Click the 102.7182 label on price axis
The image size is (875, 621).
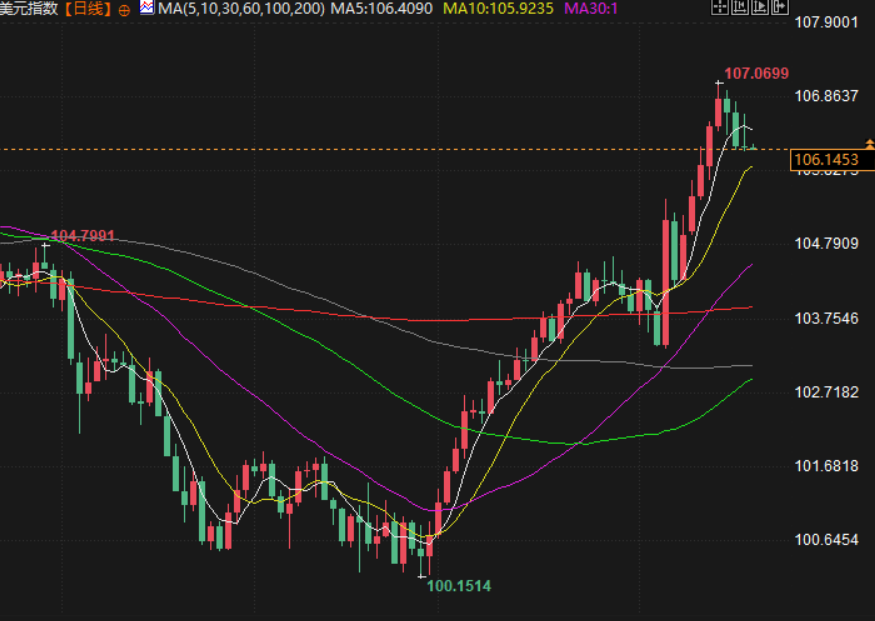[826, 392]
